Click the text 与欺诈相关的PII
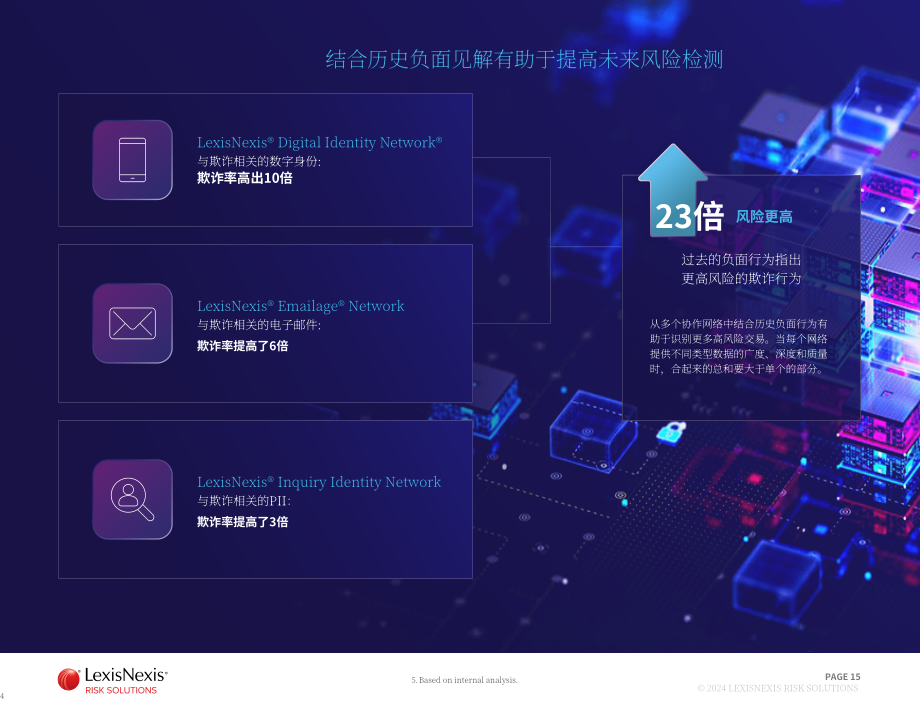Image resolution: width=920 pixels, height=711 pixels. pyautogui.click(x=243, y=501)
